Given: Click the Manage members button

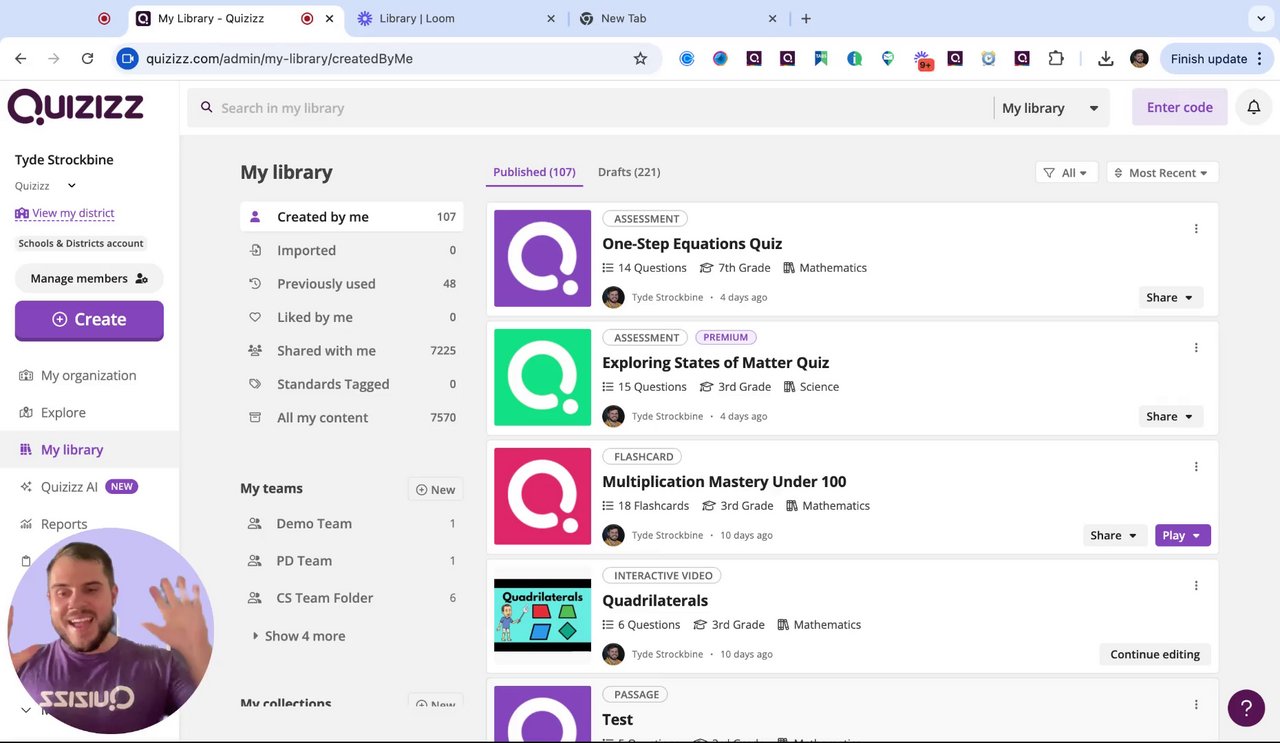Looking at the screenshot, I should pyautogui.click(x=89, y=279).
